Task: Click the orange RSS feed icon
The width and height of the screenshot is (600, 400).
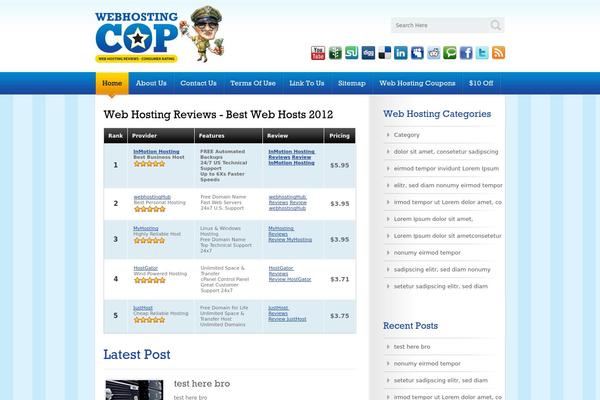Action: [498, 53]
